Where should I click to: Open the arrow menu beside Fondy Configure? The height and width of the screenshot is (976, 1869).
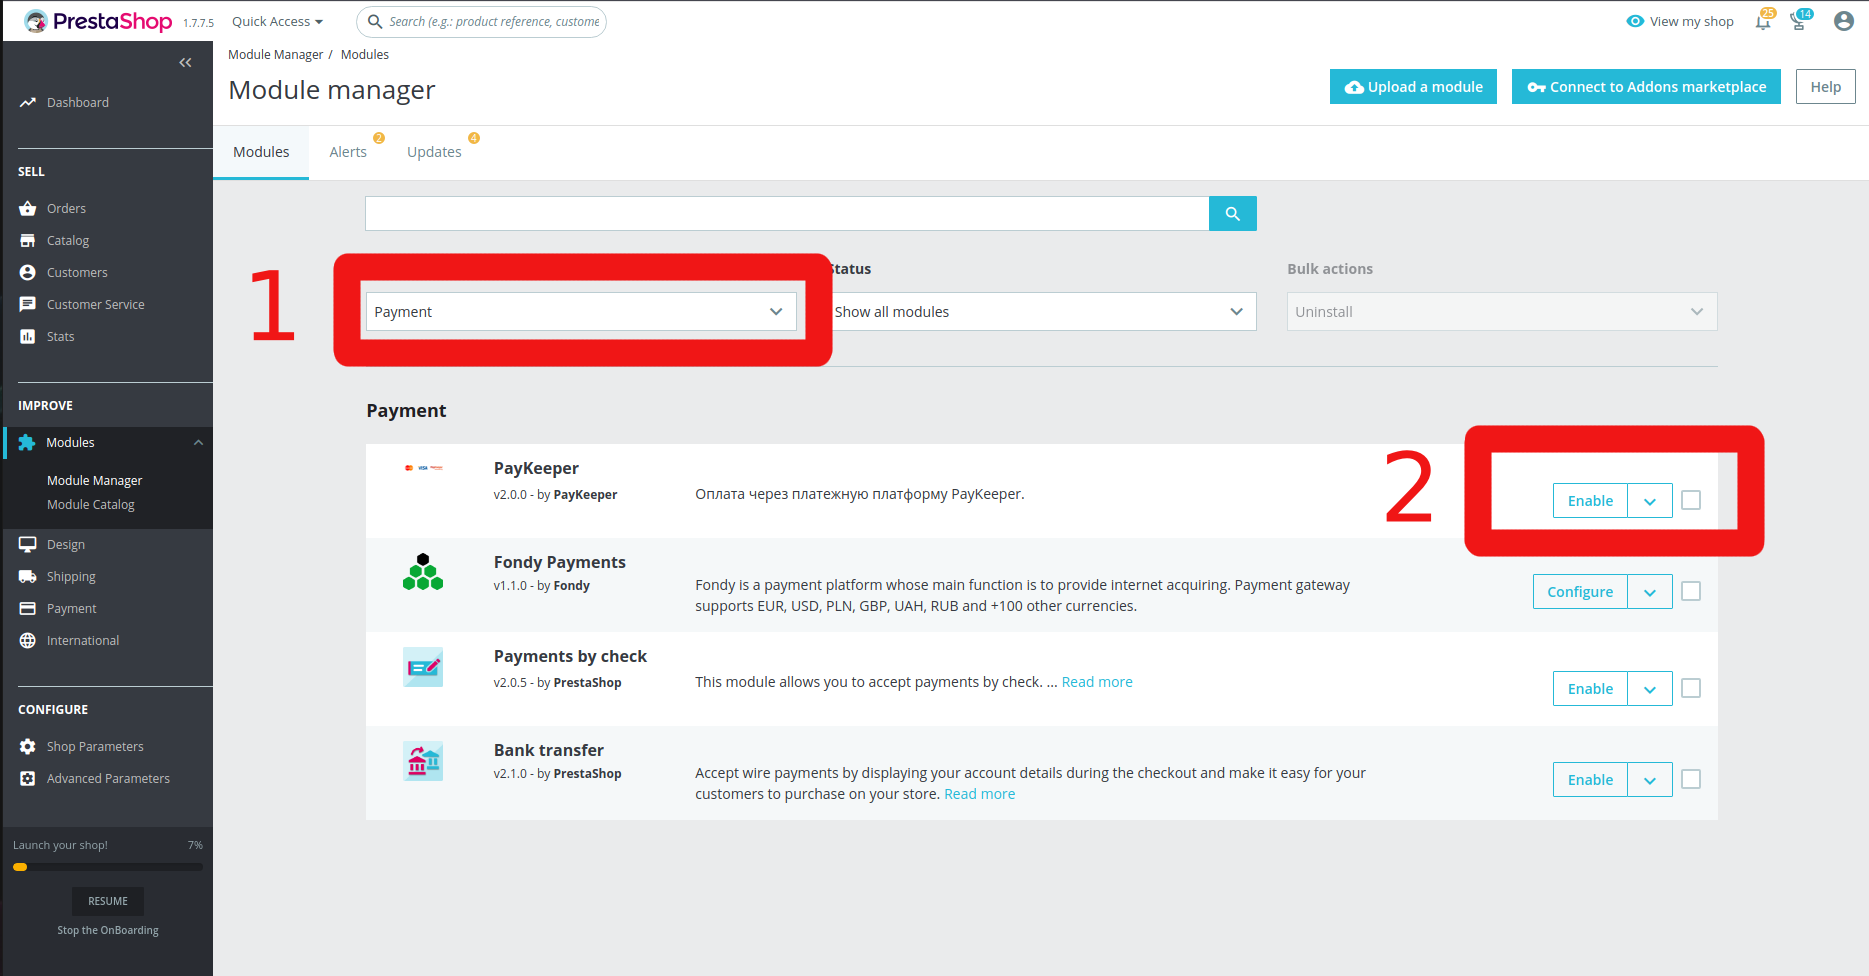[1649, 592]
